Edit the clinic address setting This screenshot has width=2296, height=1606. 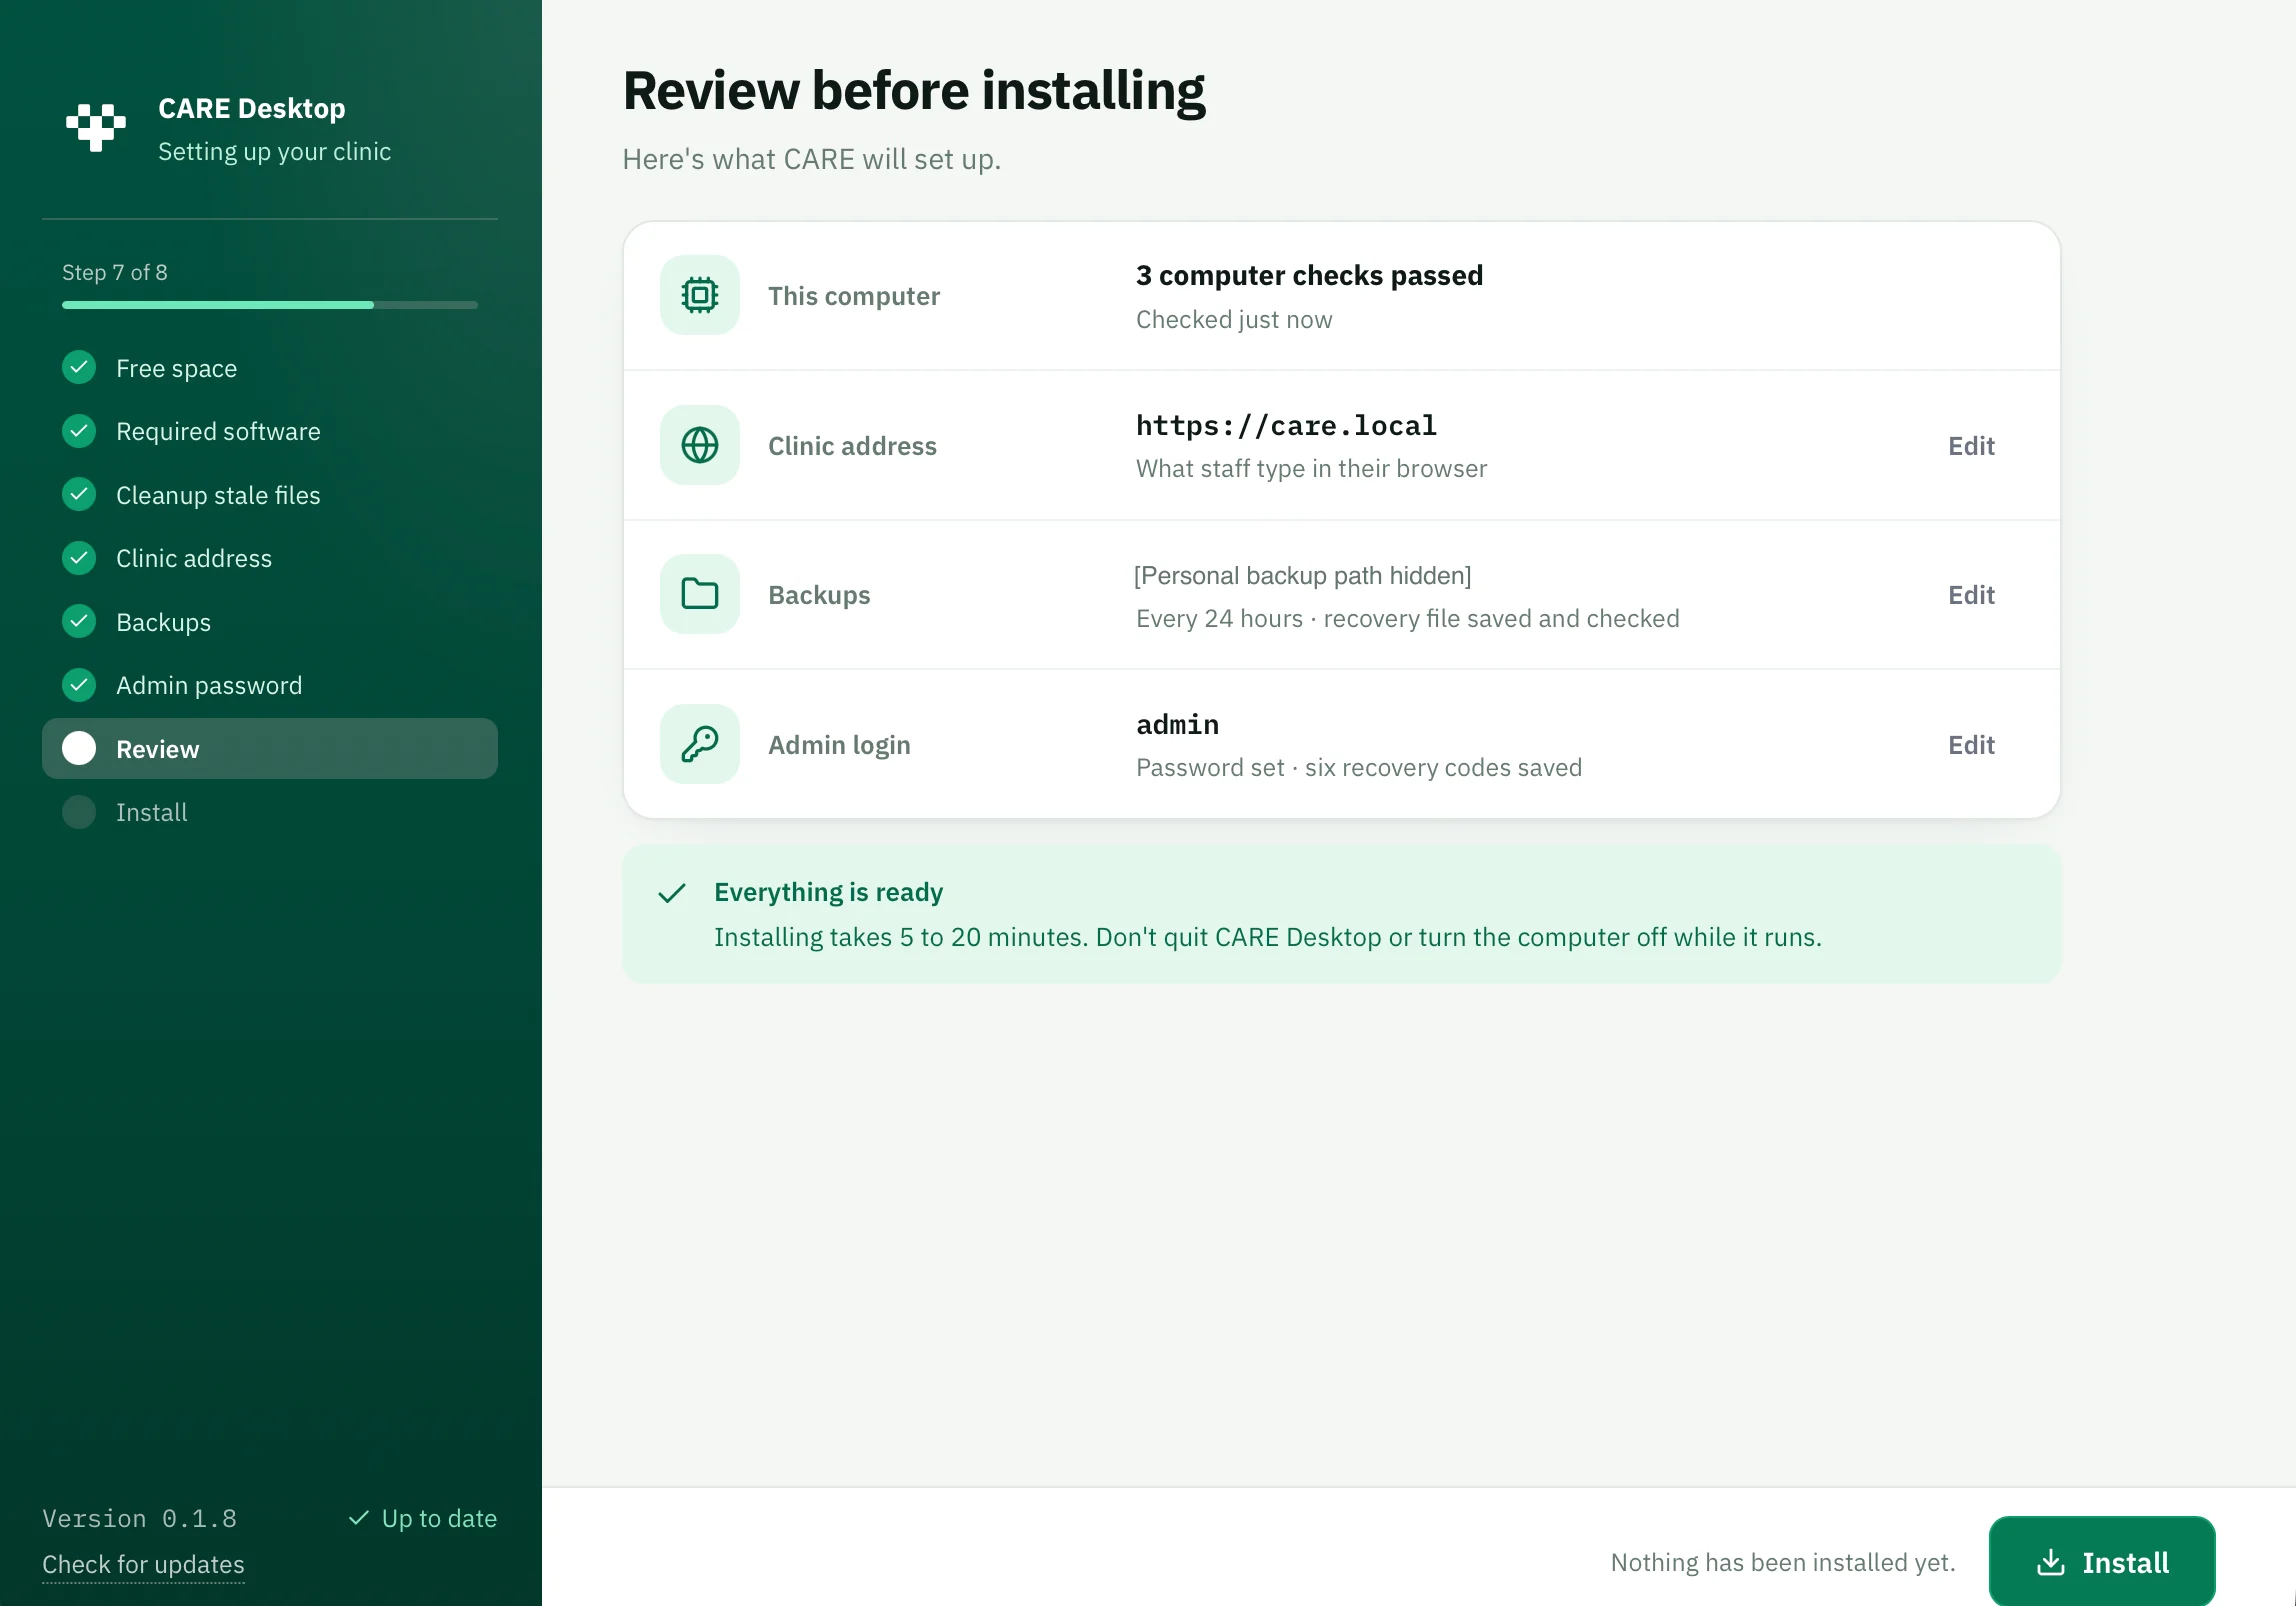[x=1971, y=446]
